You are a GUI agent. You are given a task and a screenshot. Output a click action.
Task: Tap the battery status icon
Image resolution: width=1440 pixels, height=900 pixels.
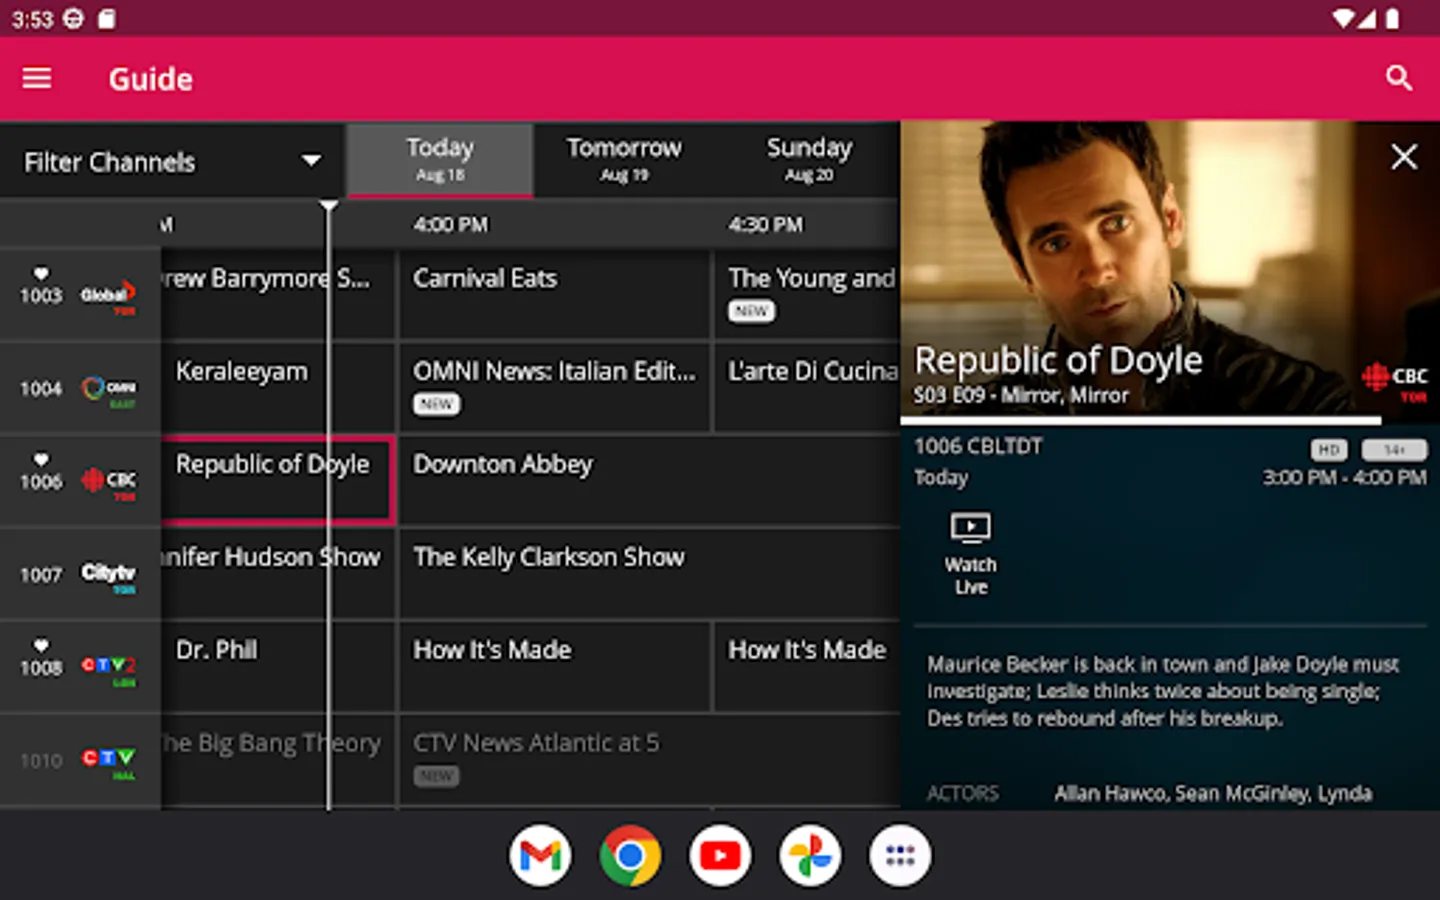1392,18
